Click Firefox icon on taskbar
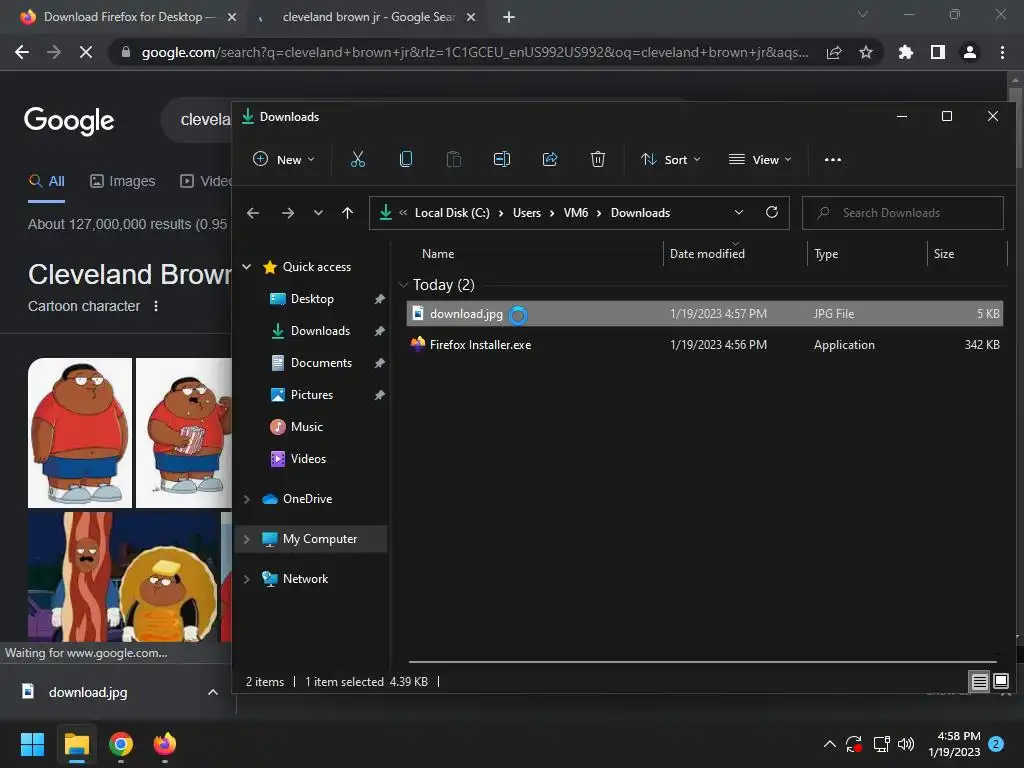The image size is (1024, 768). coord(165,744)
